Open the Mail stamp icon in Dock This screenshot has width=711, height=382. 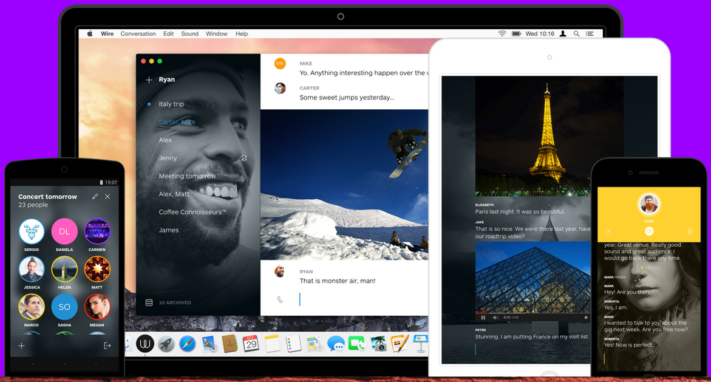[x=209, y=344]
